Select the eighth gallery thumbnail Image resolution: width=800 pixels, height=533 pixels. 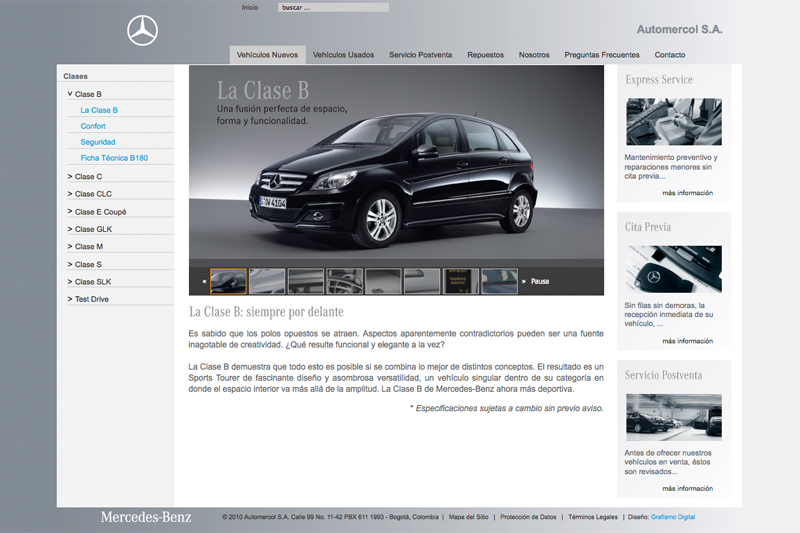tap(499, 281)
